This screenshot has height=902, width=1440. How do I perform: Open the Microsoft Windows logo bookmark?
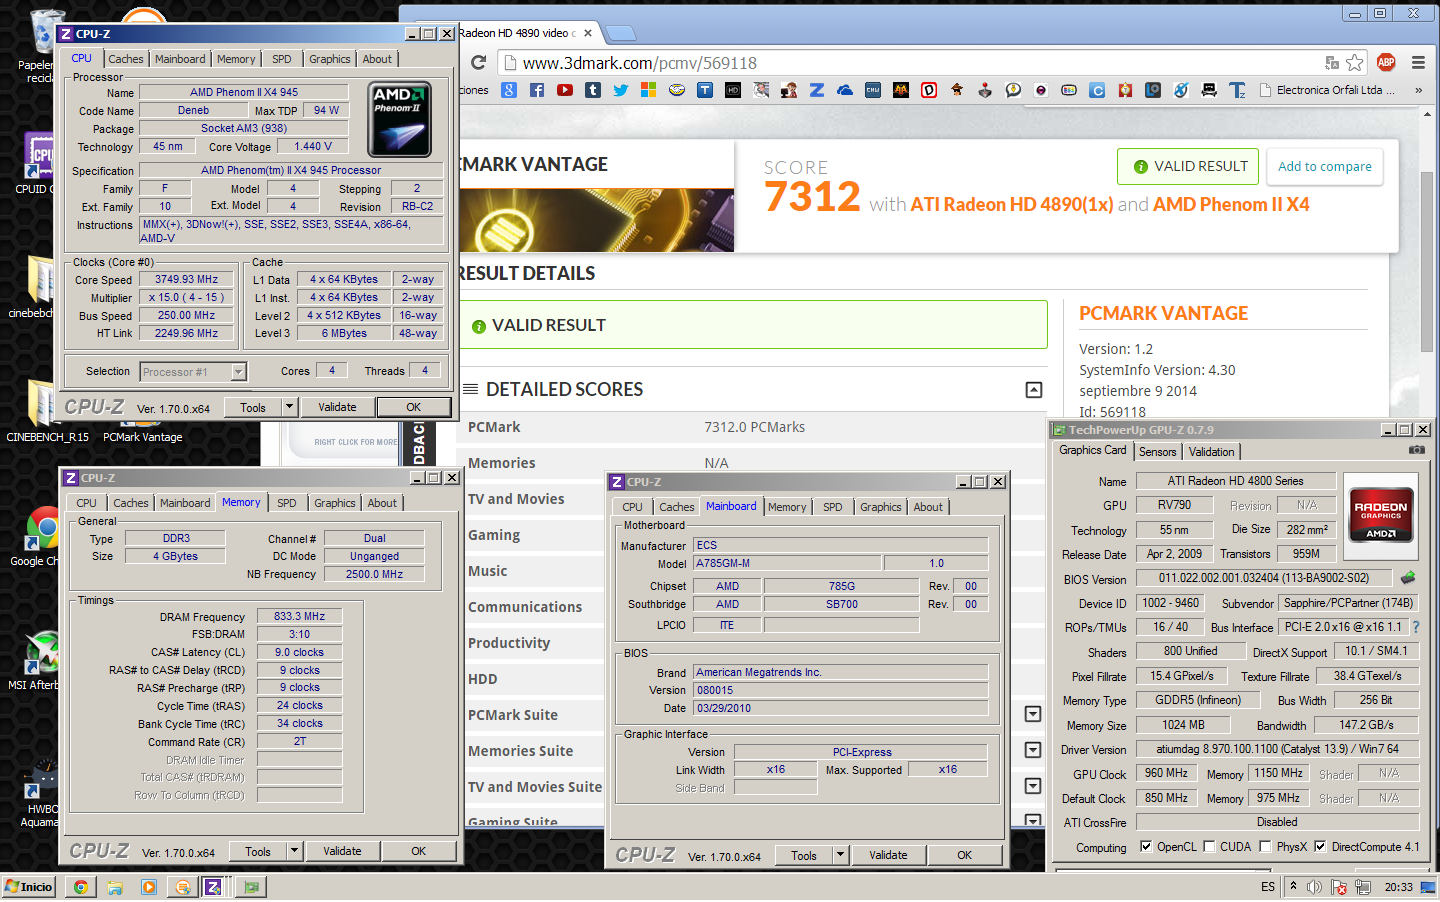click(x=649, y=90)
